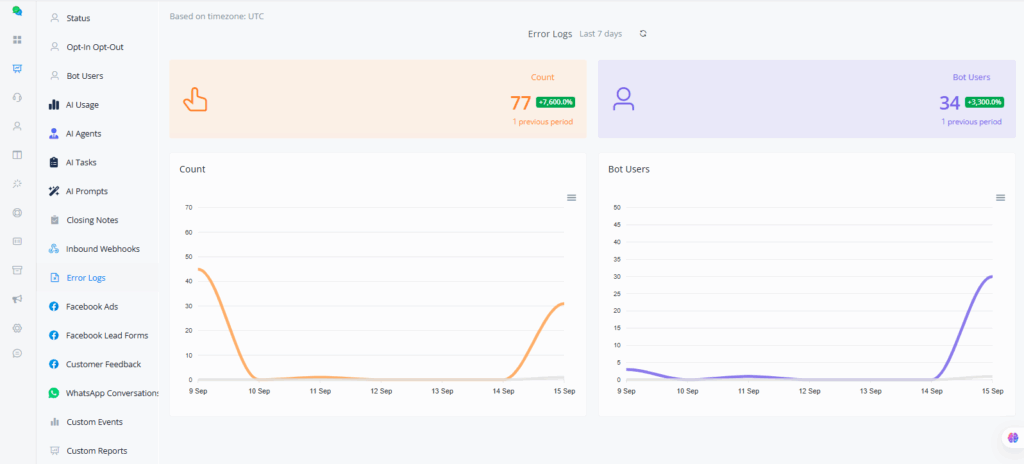Click the dashboard grid icon in left rail
The image size is (1024, 464).
click(17, 40)
